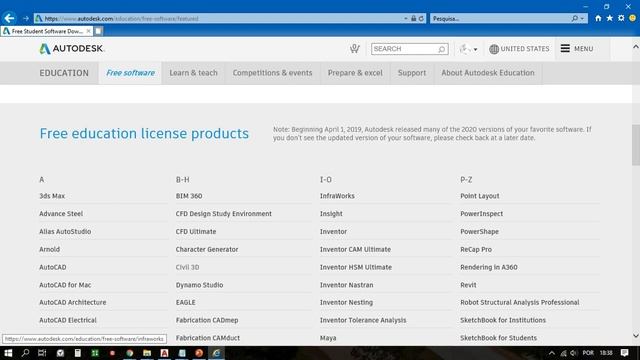The width and height of the screenshot is (640, 360).
Task: Open the browser Home icon
Action: point(598,18)
